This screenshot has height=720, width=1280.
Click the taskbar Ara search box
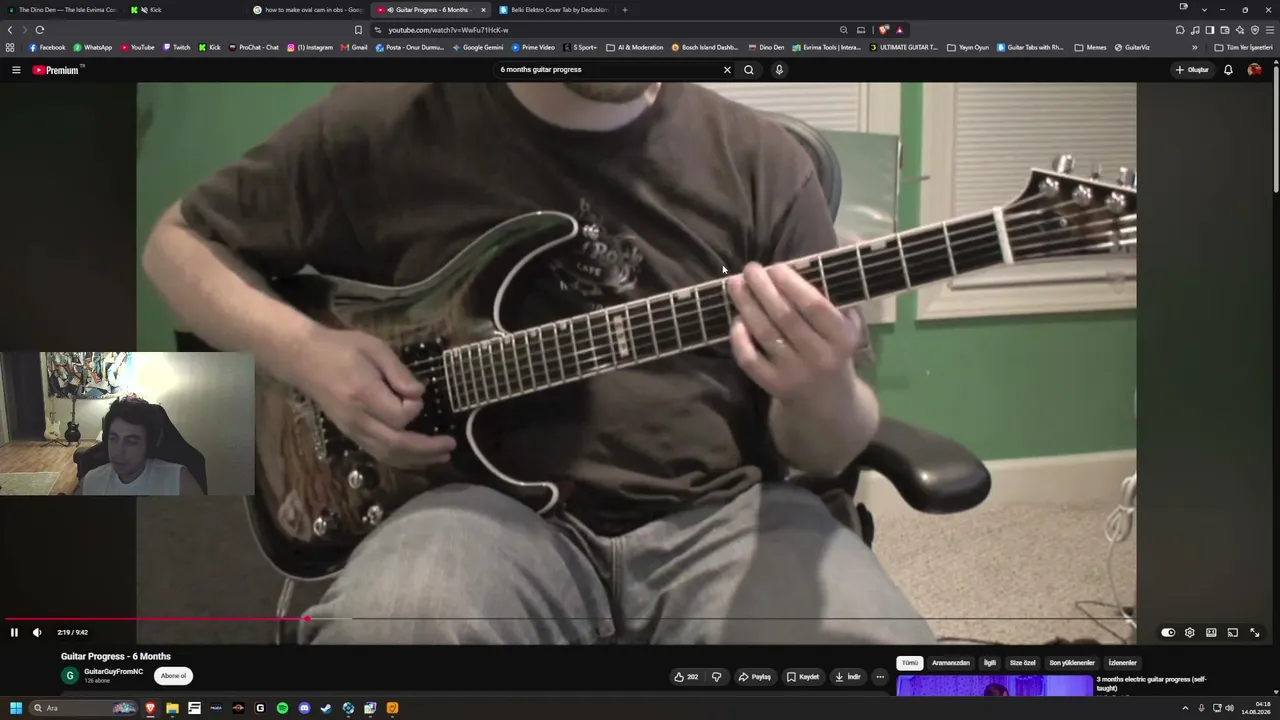click(84, 708)
